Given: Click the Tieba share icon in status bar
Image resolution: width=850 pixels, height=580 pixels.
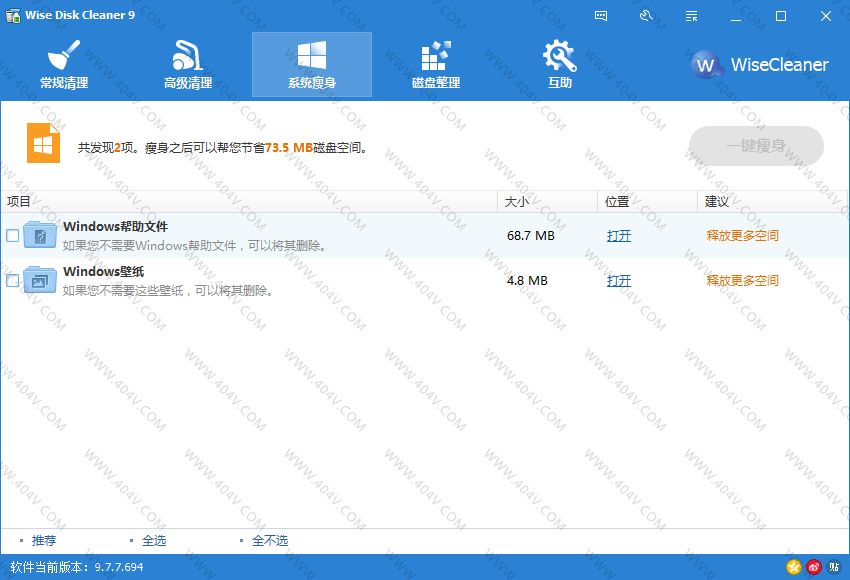Looking at the screenshot, I should coord(834,567).
